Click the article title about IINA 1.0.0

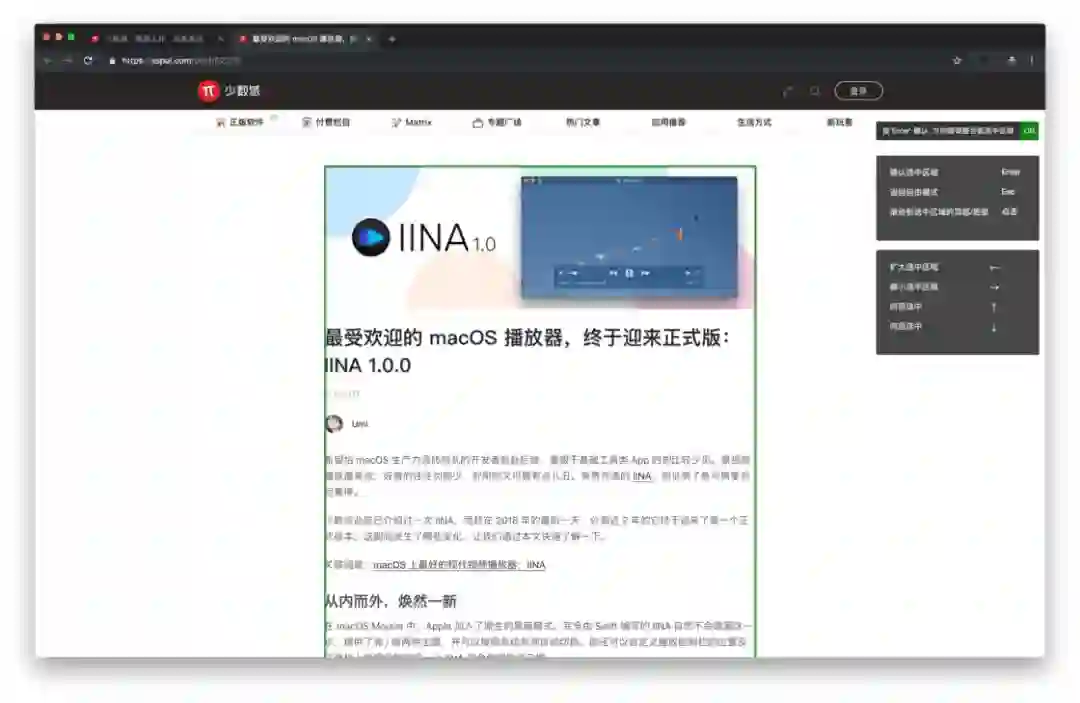(527, 351)
